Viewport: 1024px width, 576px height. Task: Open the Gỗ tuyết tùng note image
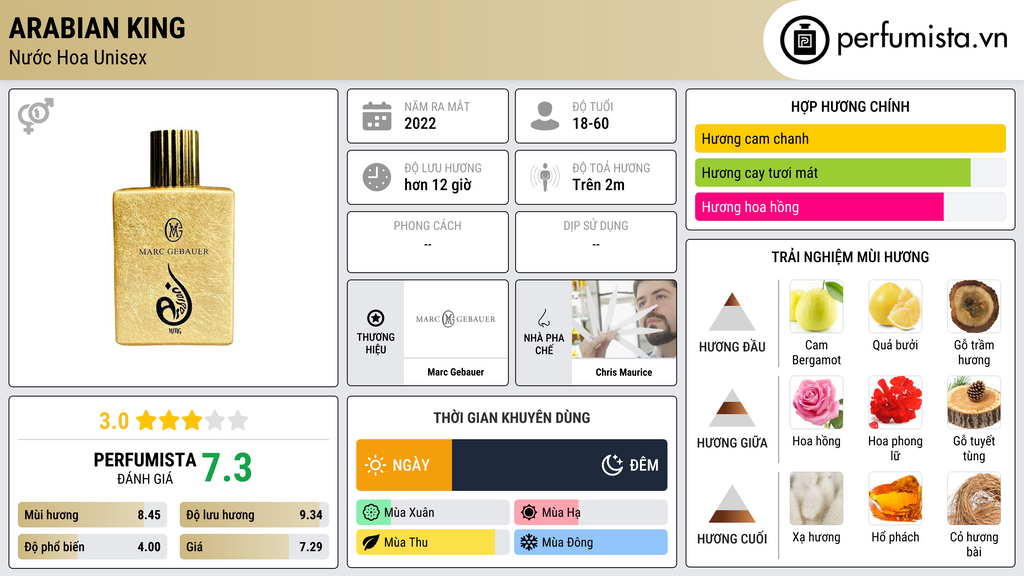pos(974,402)
